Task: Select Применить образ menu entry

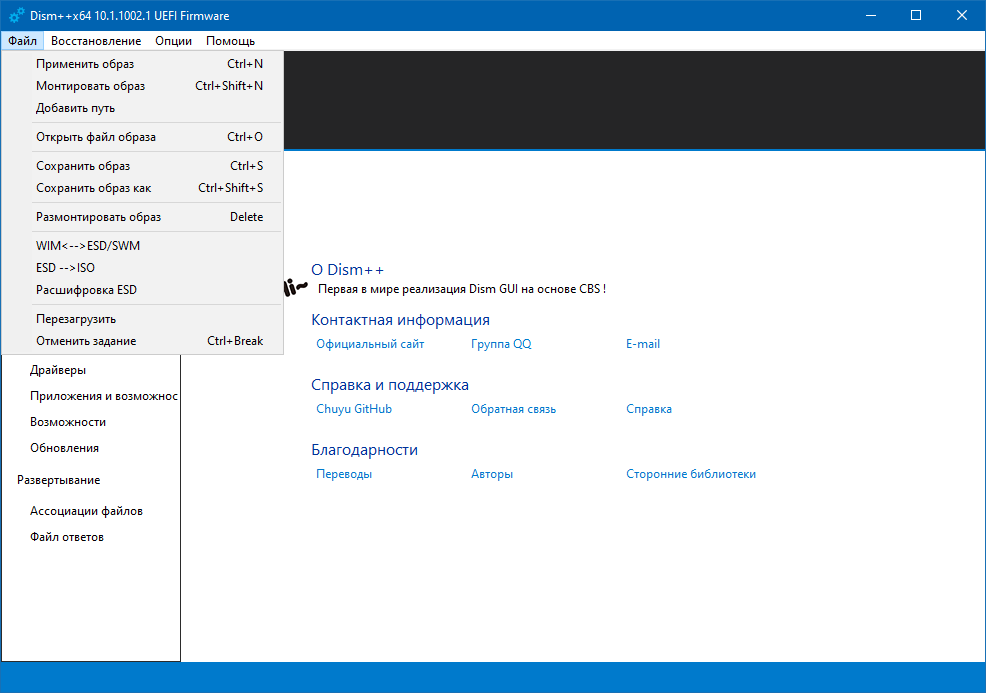Action: (85, 64)
